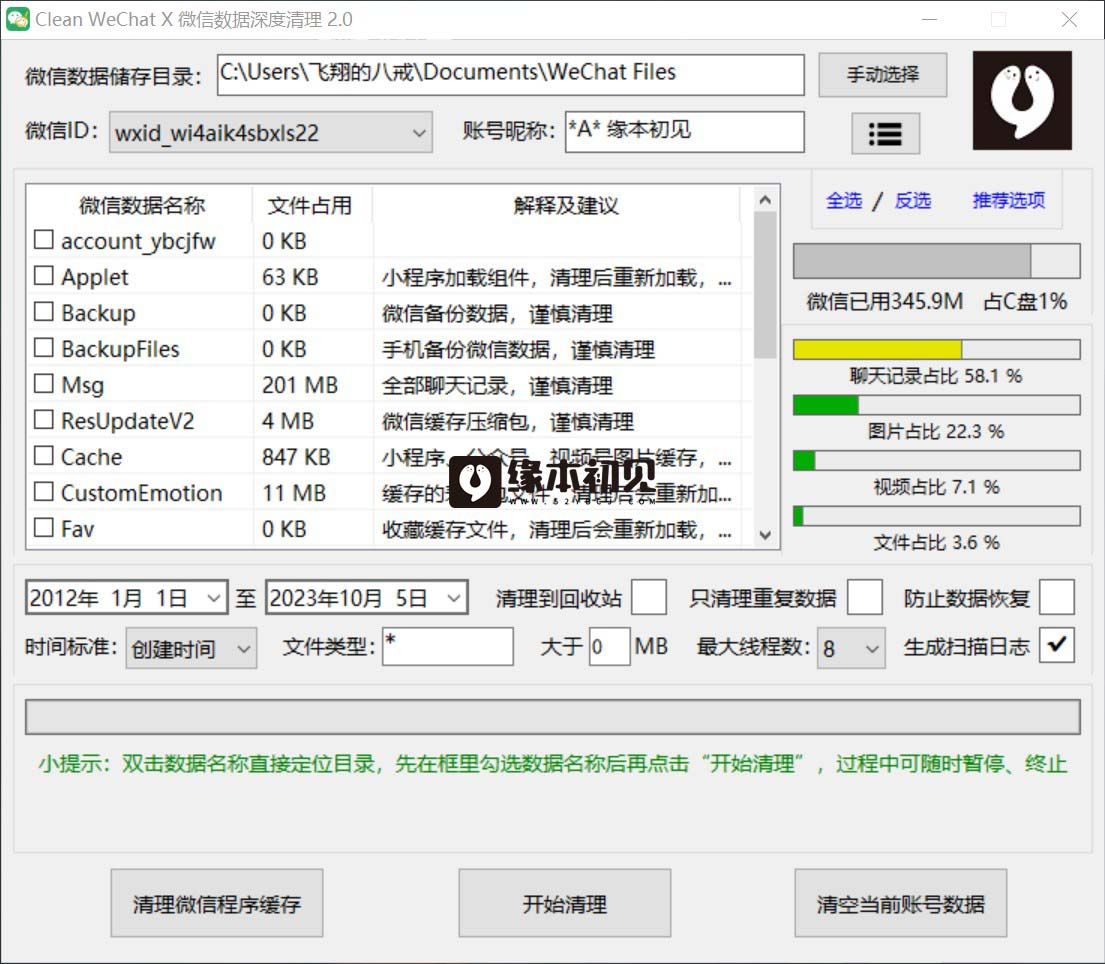Open the start date picker 2012年1月1日
Viewport: 1105px width, 964px height.
pyautogui.click(x=127, y=598)
